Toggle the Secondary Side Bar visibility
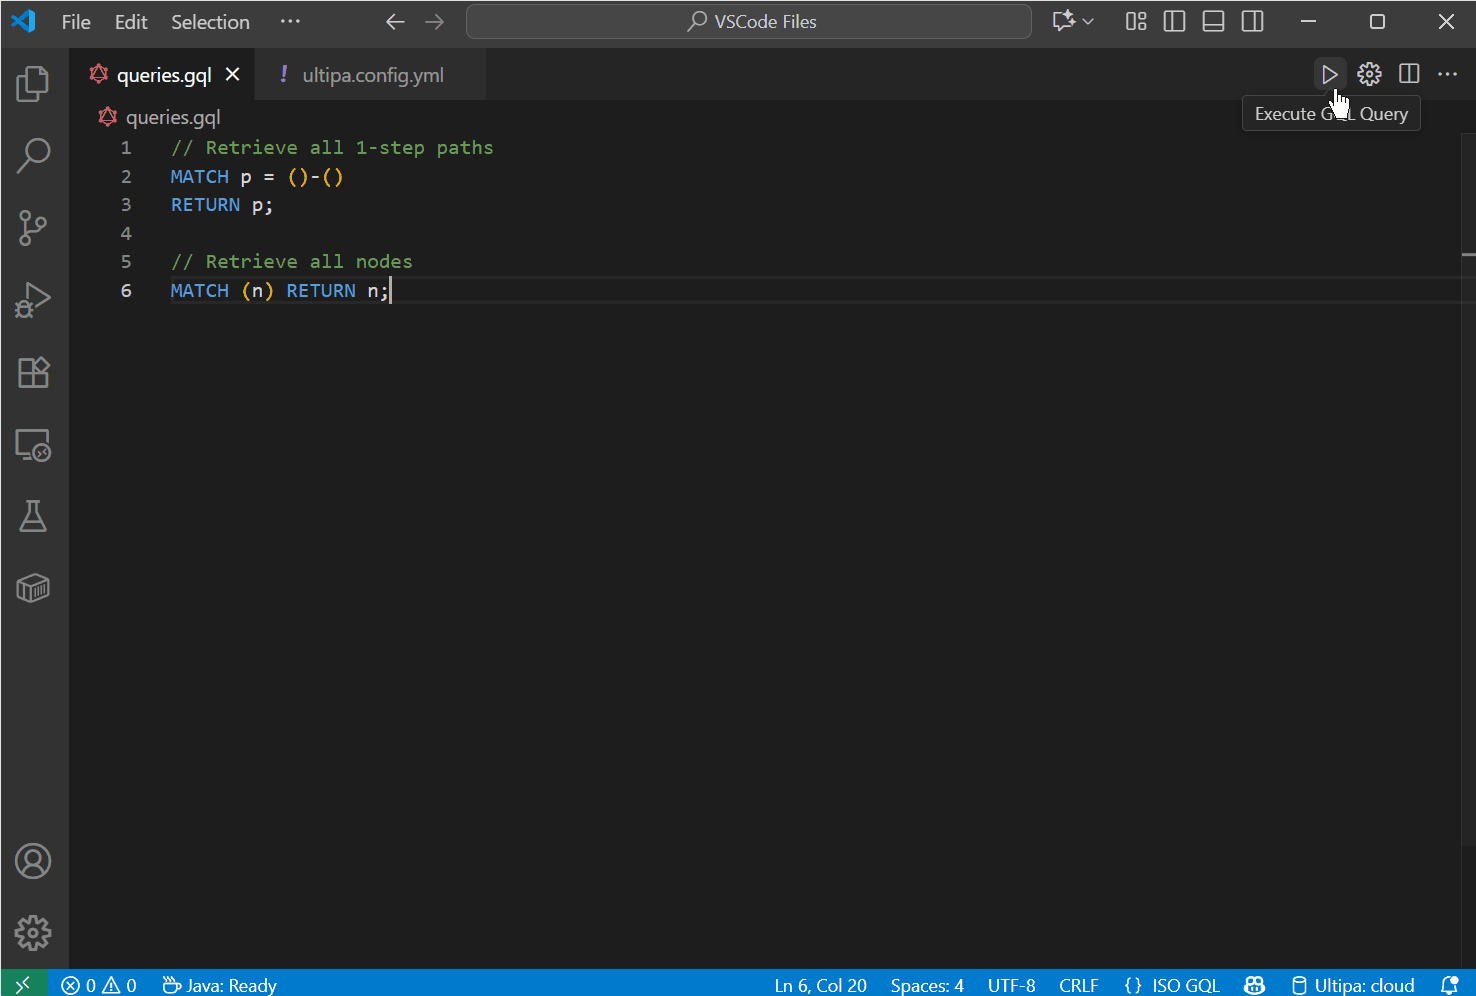This screenshot has height=996, width=1476. [1252, 21]
